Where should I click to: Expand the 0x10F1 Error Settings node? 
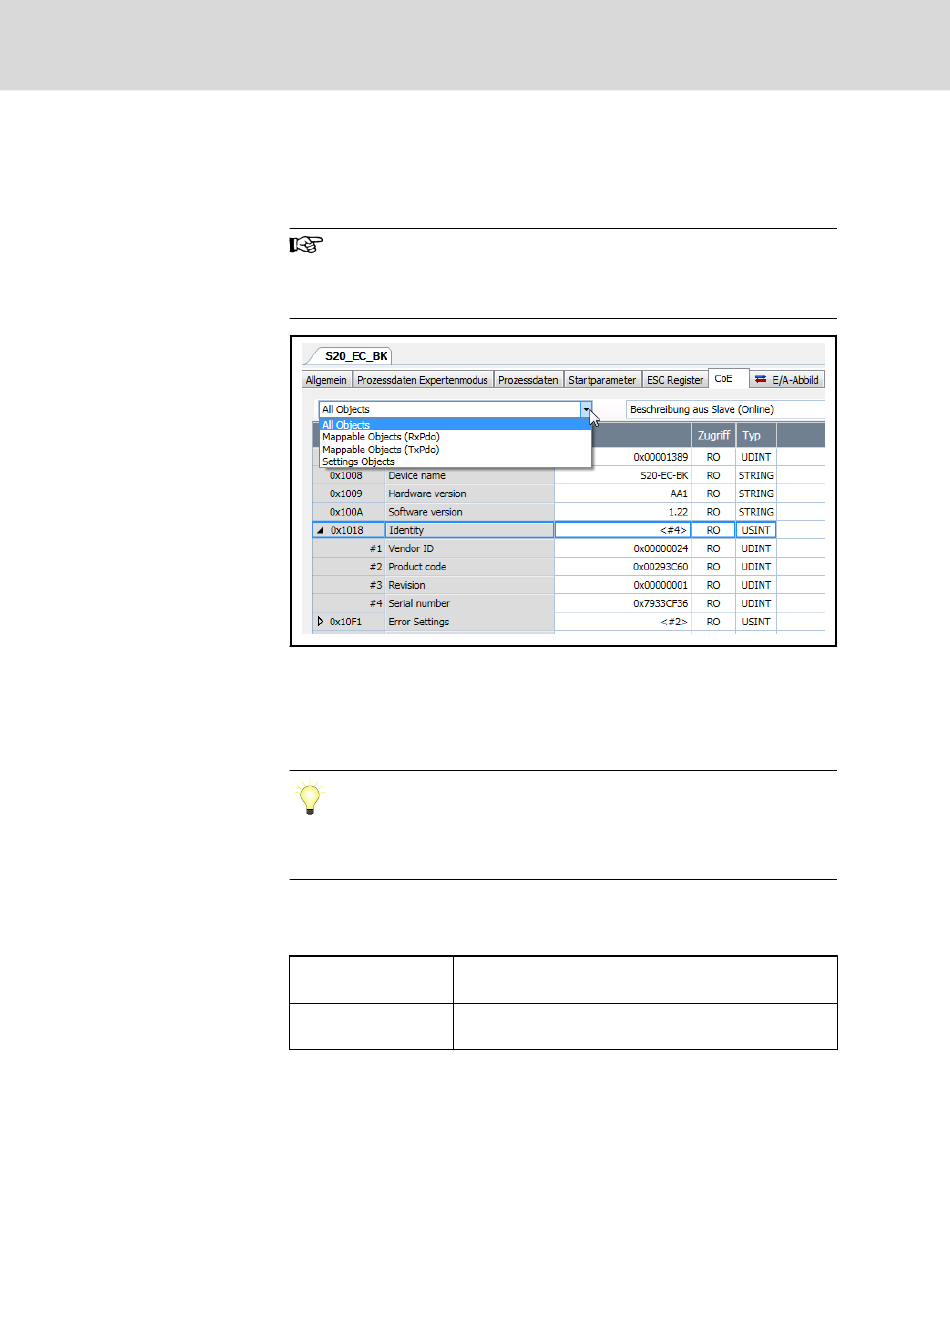pyautogui.click(x=320, y=622)
